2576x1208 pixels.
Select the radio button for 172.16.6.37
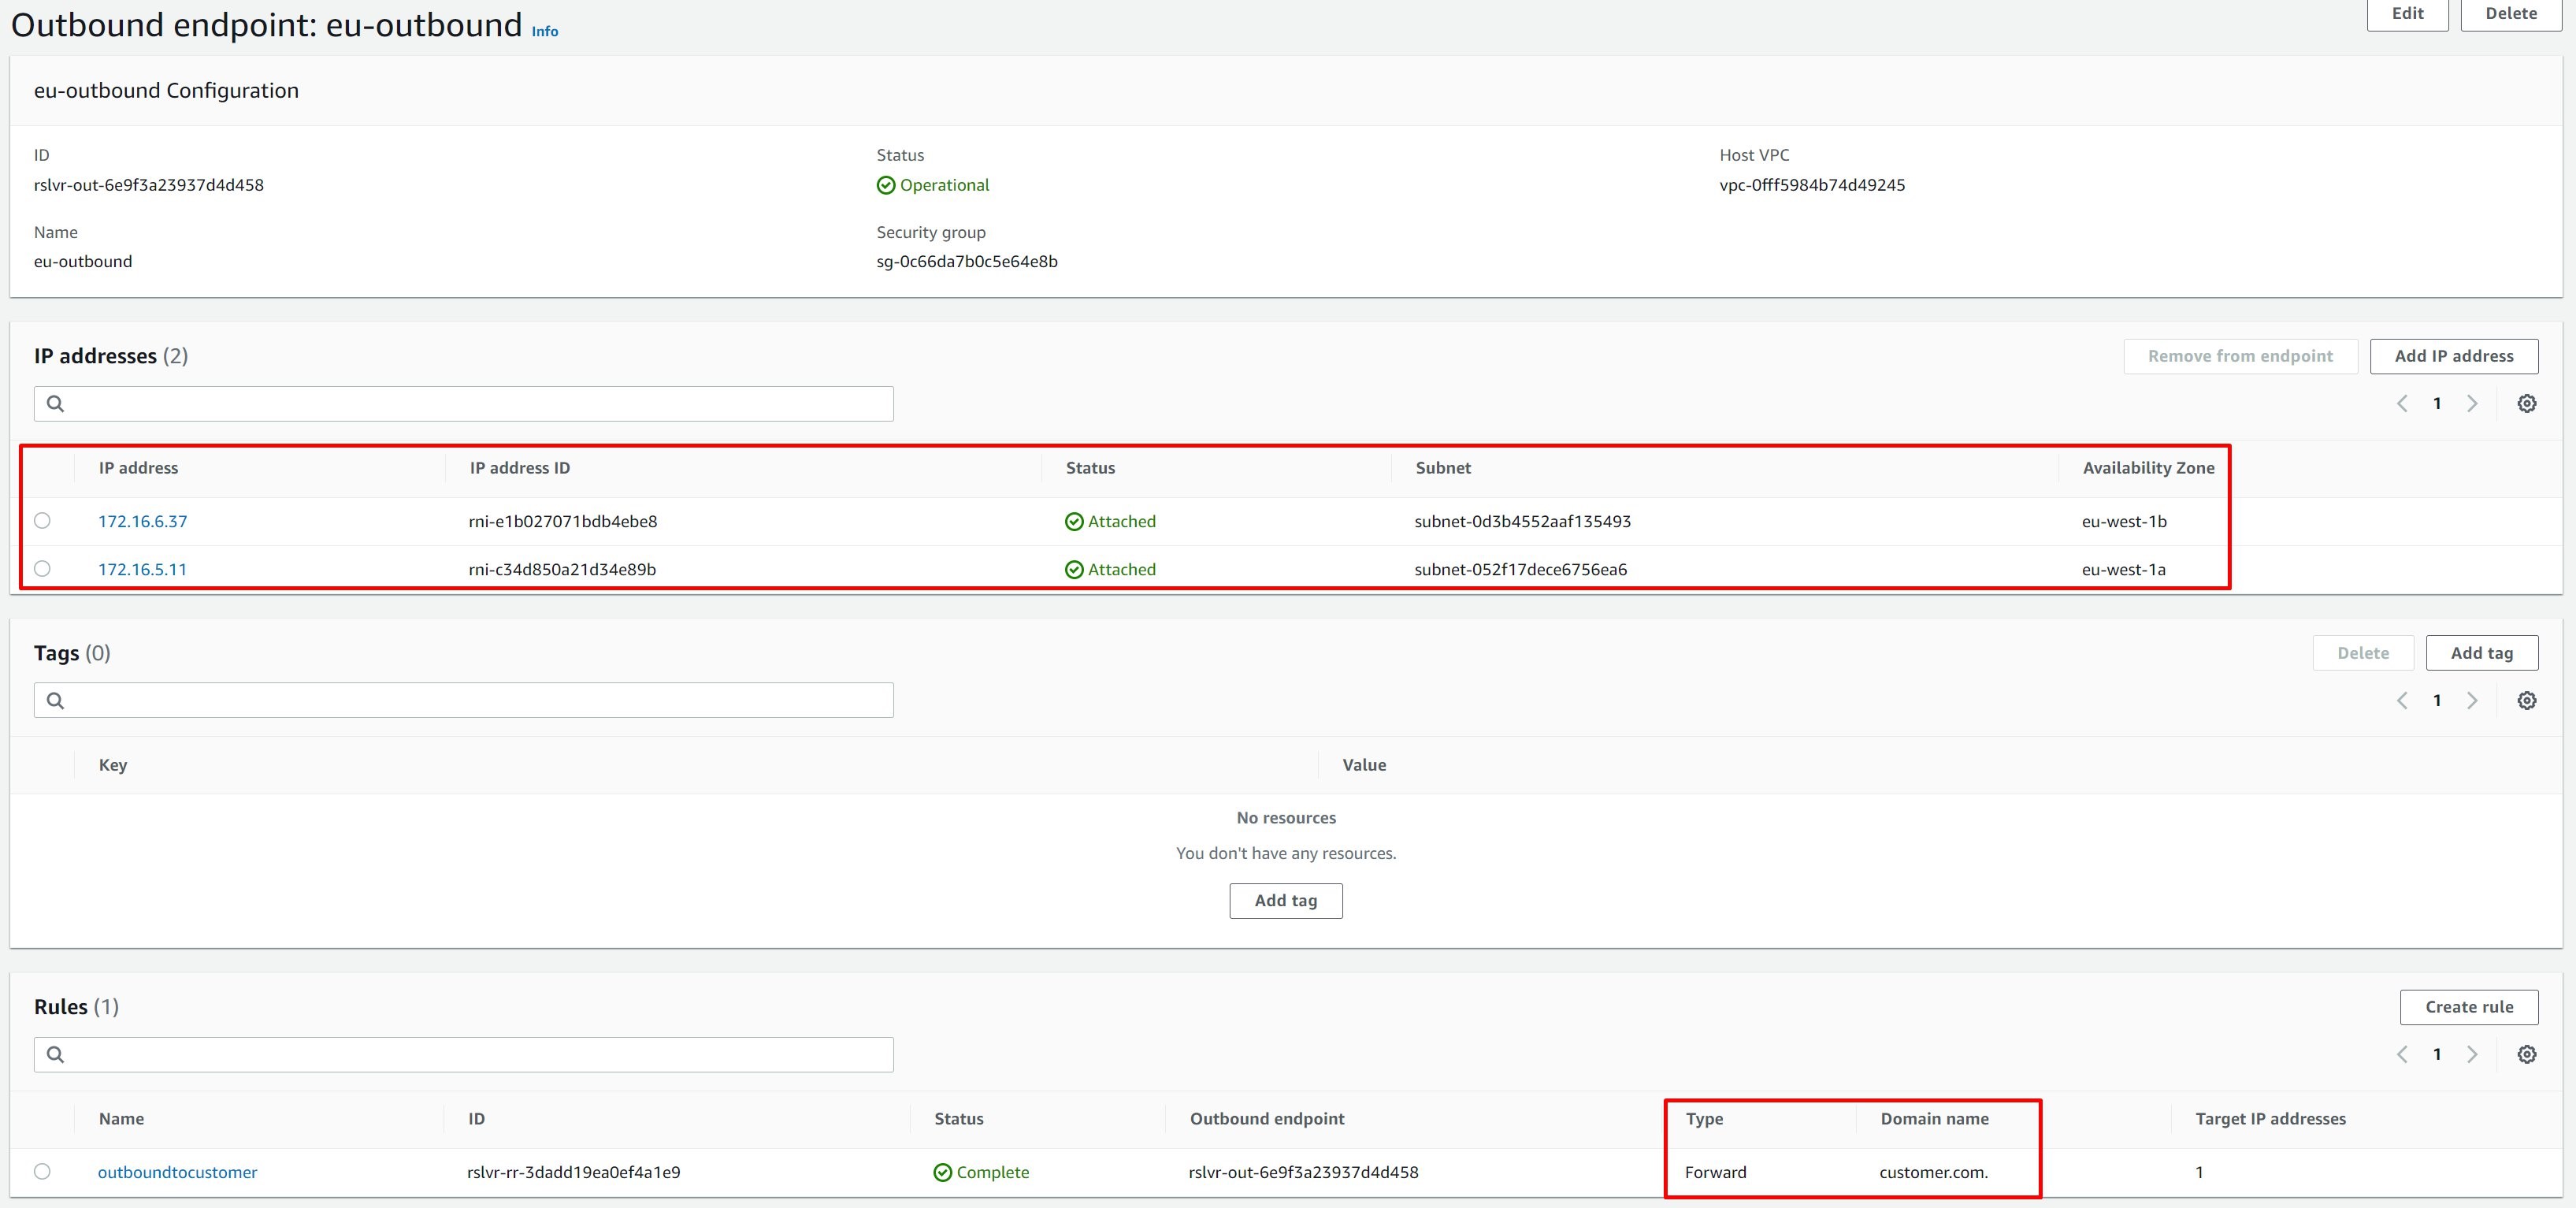(46, 521)
